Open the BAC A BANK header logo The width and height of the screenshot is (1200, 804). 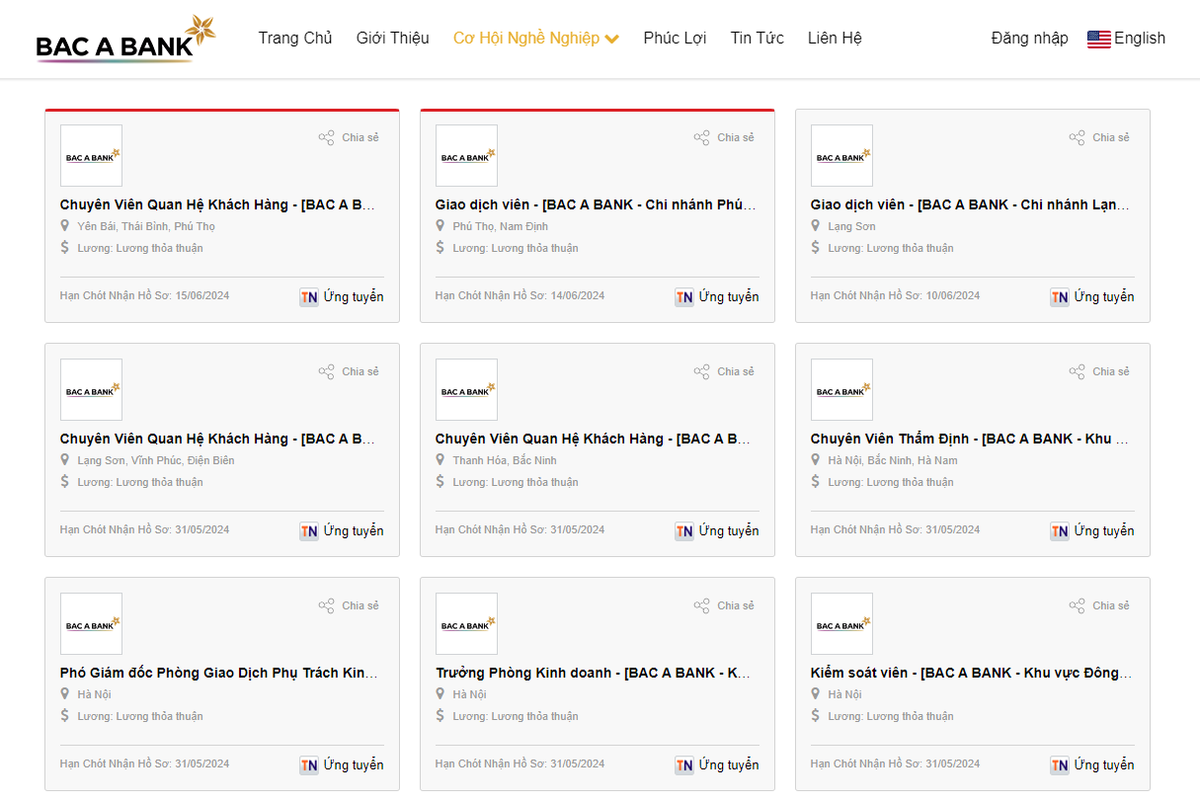126,40
